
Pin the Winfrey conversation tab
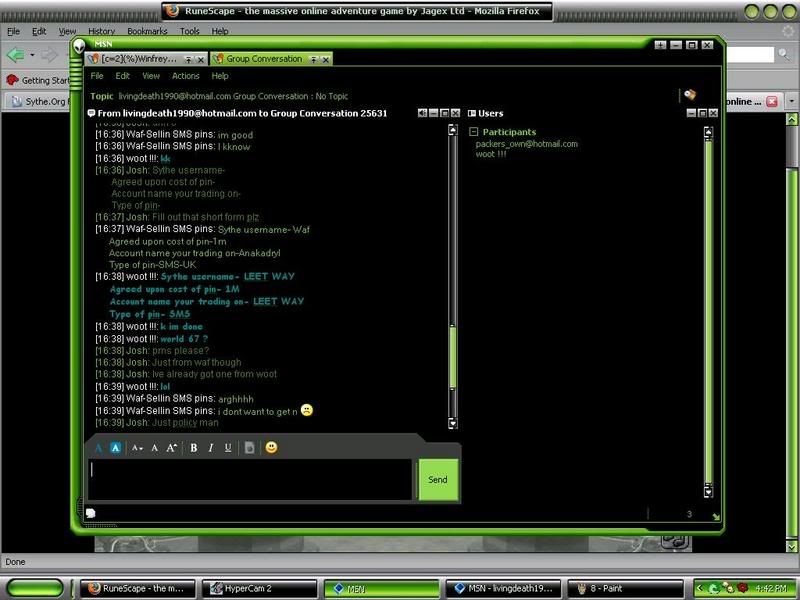pyautogui.click(x=188, y=60)
